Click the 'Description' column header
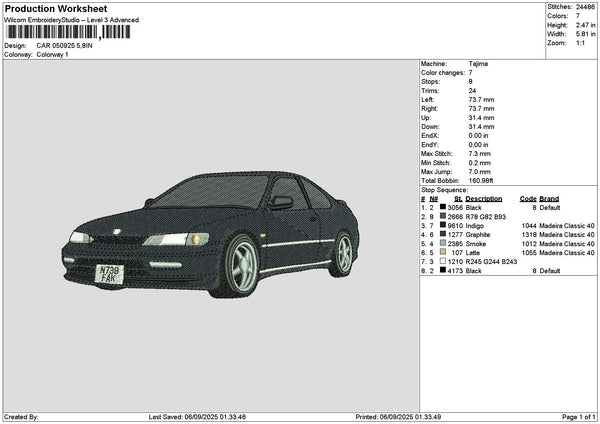The width and height of the screenshot is (600, 424). pyautogui.click(x=484, y=199)
